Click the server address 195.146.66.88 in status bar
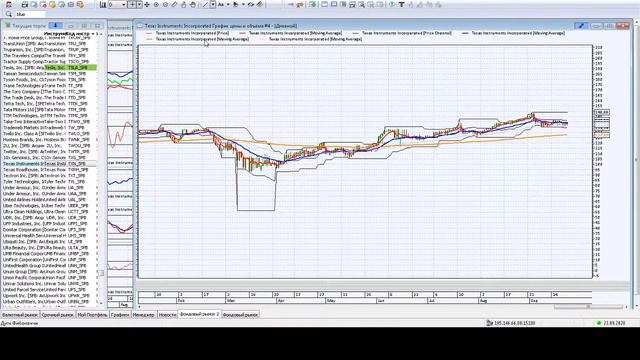 [514, 323]
